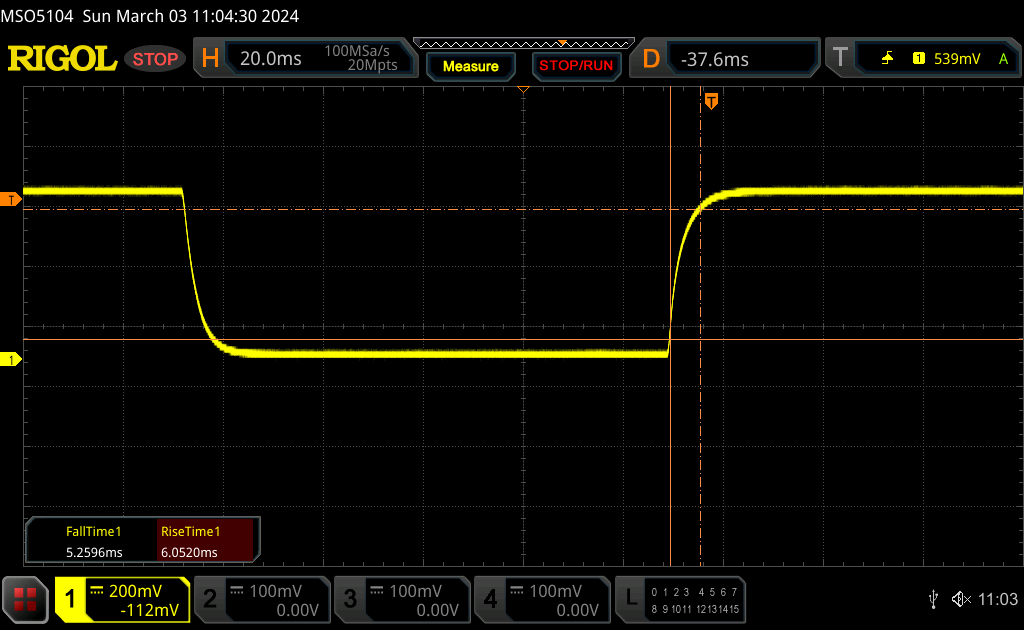Click the muted speaker sound icon
The width and height of the screenshot is (1024, 630).
point(961,599)
